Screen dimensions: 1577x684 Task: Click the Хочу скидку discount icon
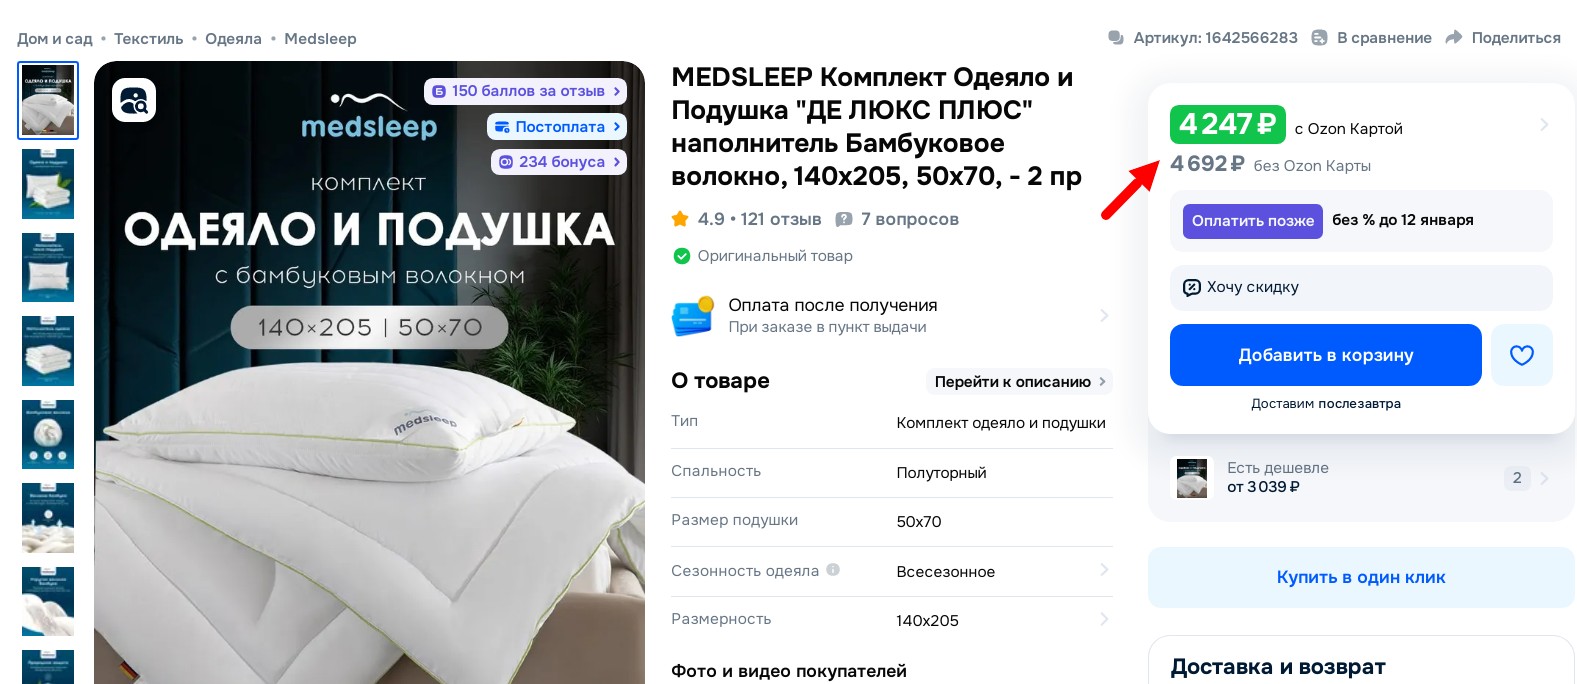pos(1192,287)
